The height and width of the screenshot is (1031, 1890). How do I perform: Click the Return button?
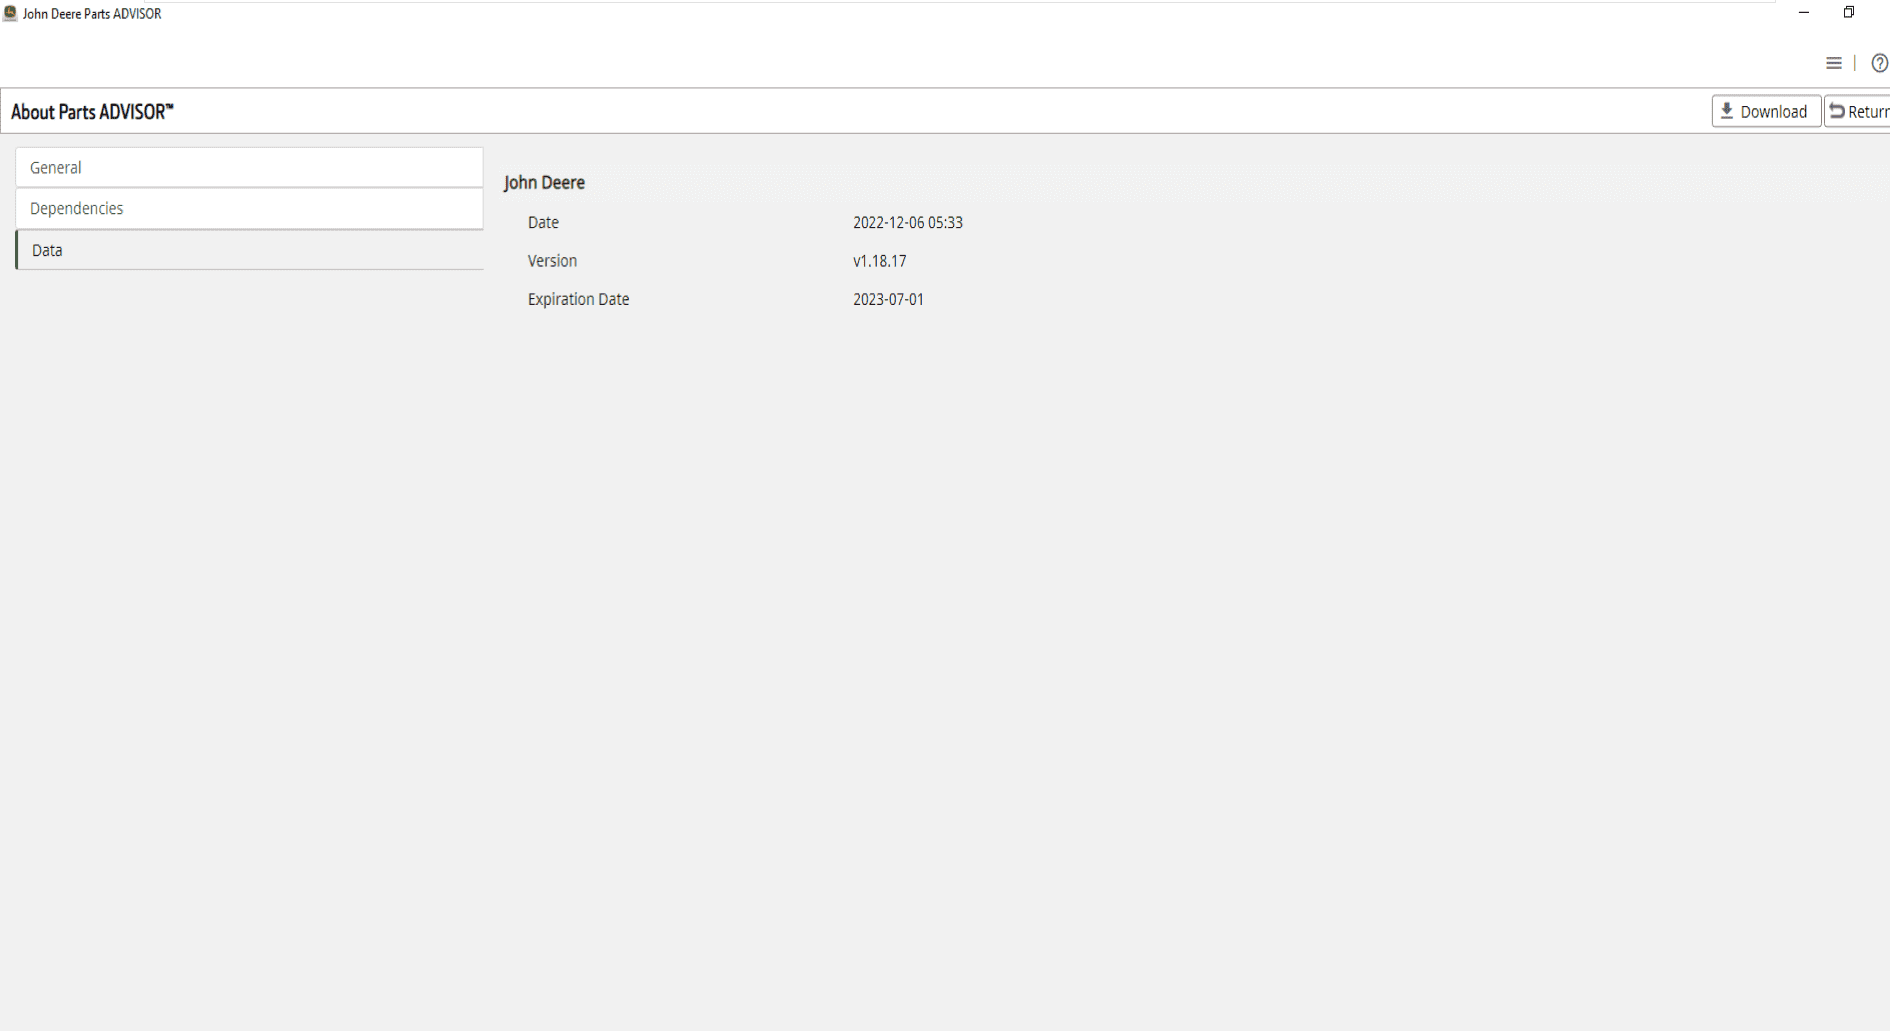pos(1858,111)
